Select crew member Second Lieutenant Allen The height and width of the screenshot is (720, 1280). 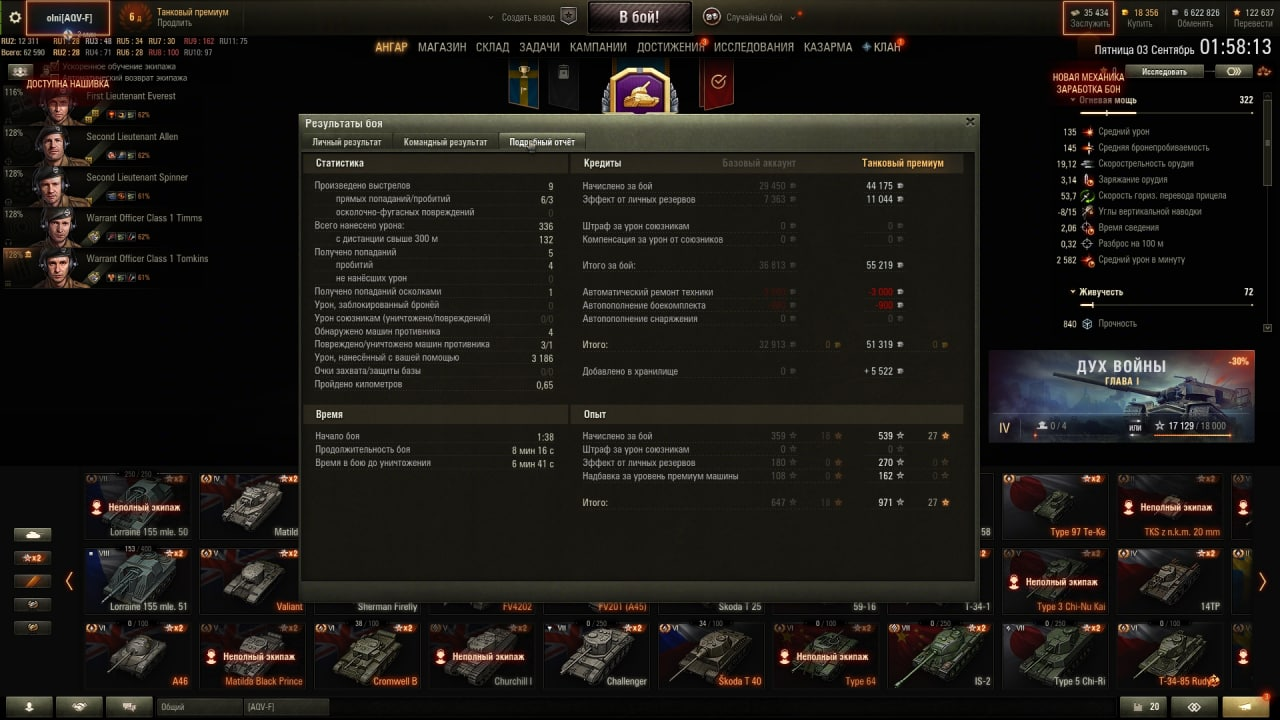(x=104, y=146)
